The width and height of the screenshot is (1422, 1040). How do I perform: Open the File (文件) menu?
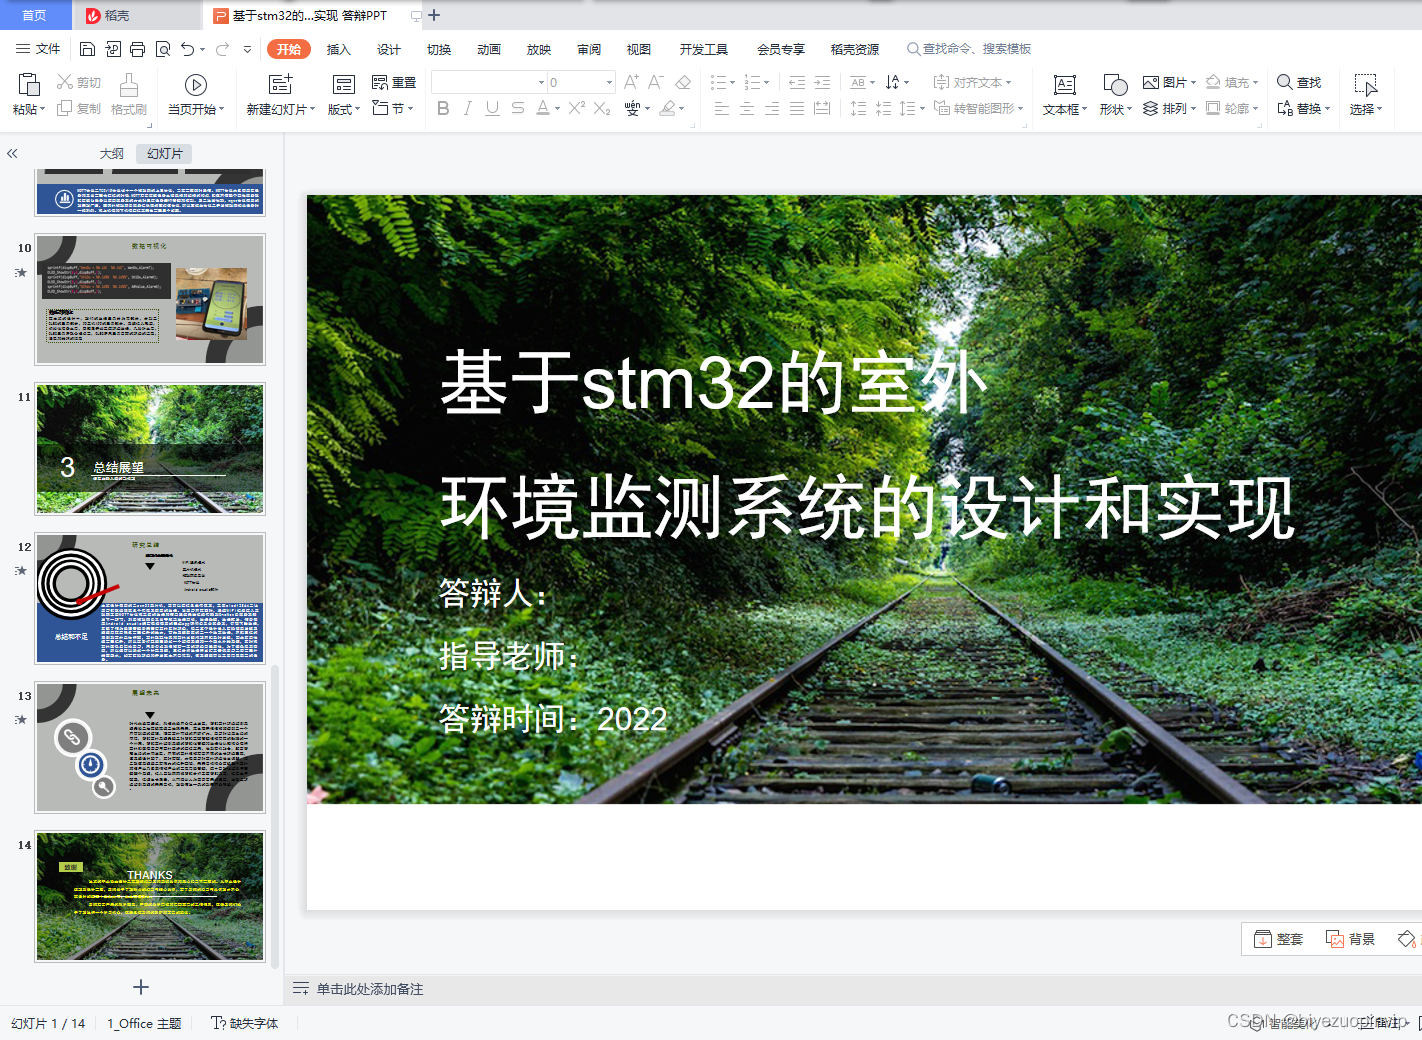38,49
